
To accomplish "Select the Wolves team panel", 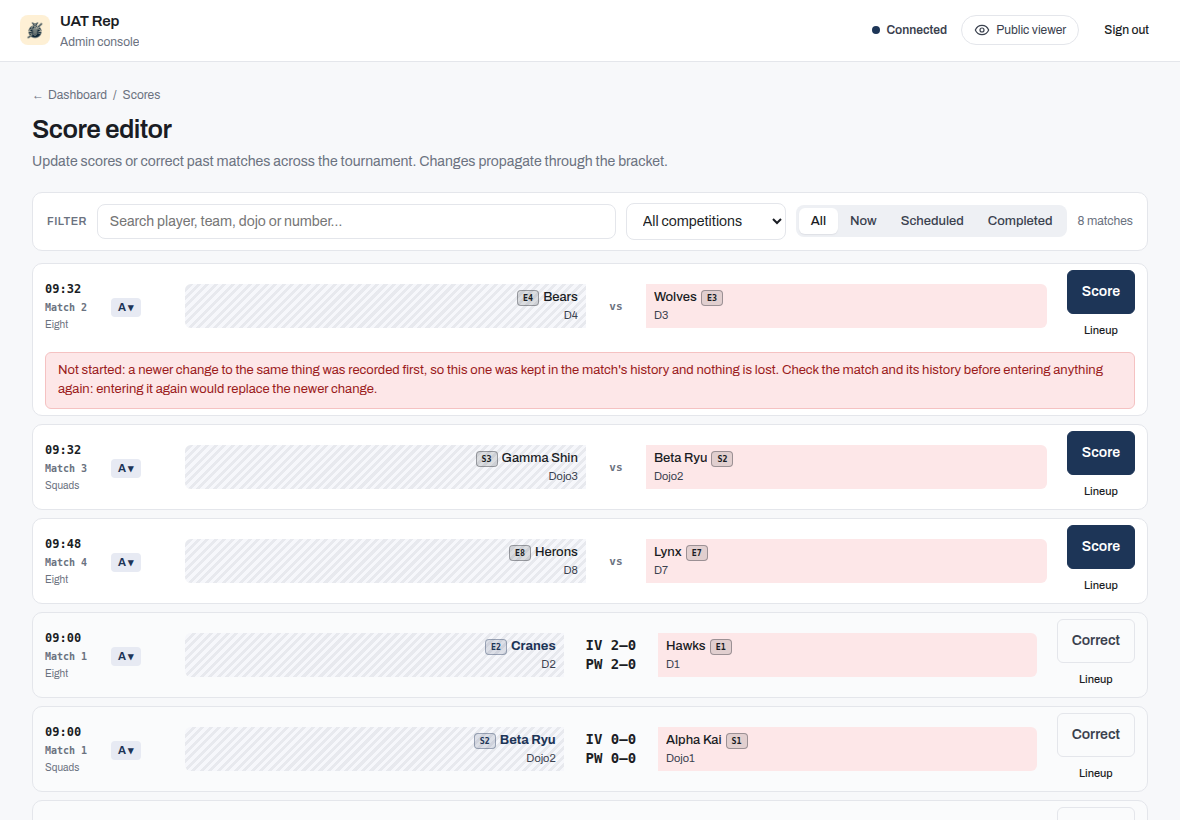I will (x=846, y=306).
